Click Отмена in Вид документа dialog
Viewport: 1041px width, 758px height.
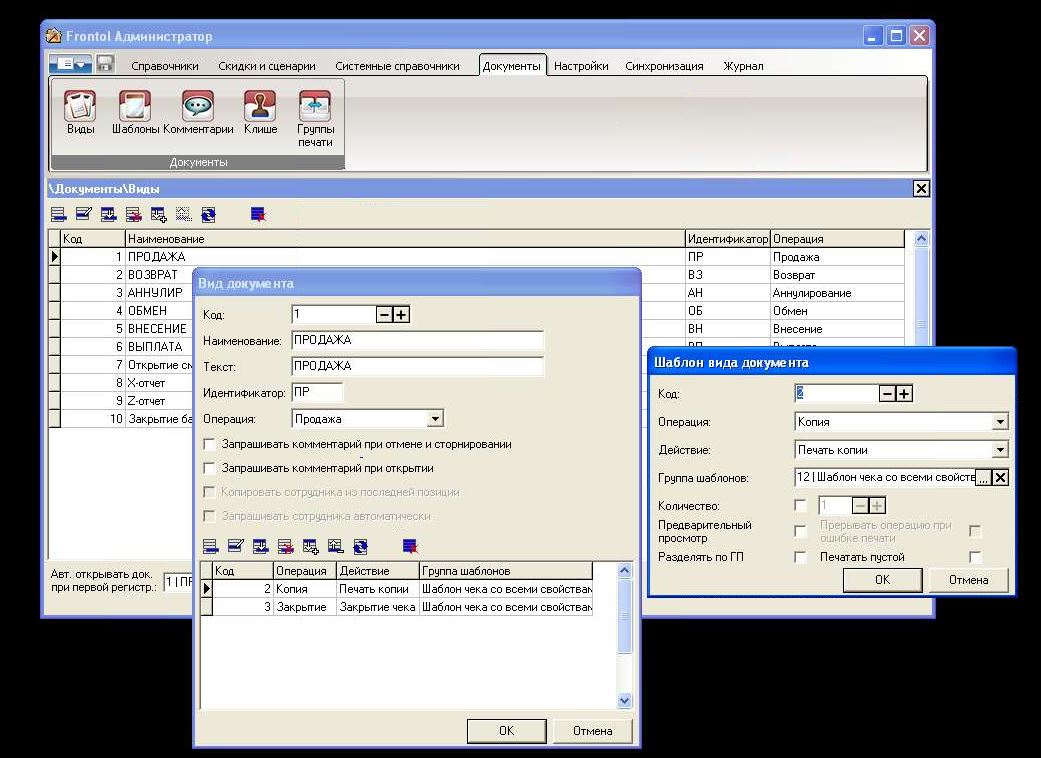click(x=592, y=731)
